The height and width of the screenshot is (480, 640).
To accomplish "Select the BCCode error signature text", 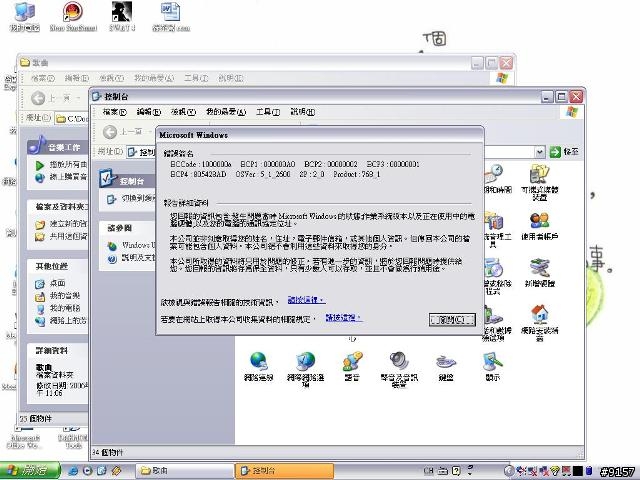I will click(200, 164).
